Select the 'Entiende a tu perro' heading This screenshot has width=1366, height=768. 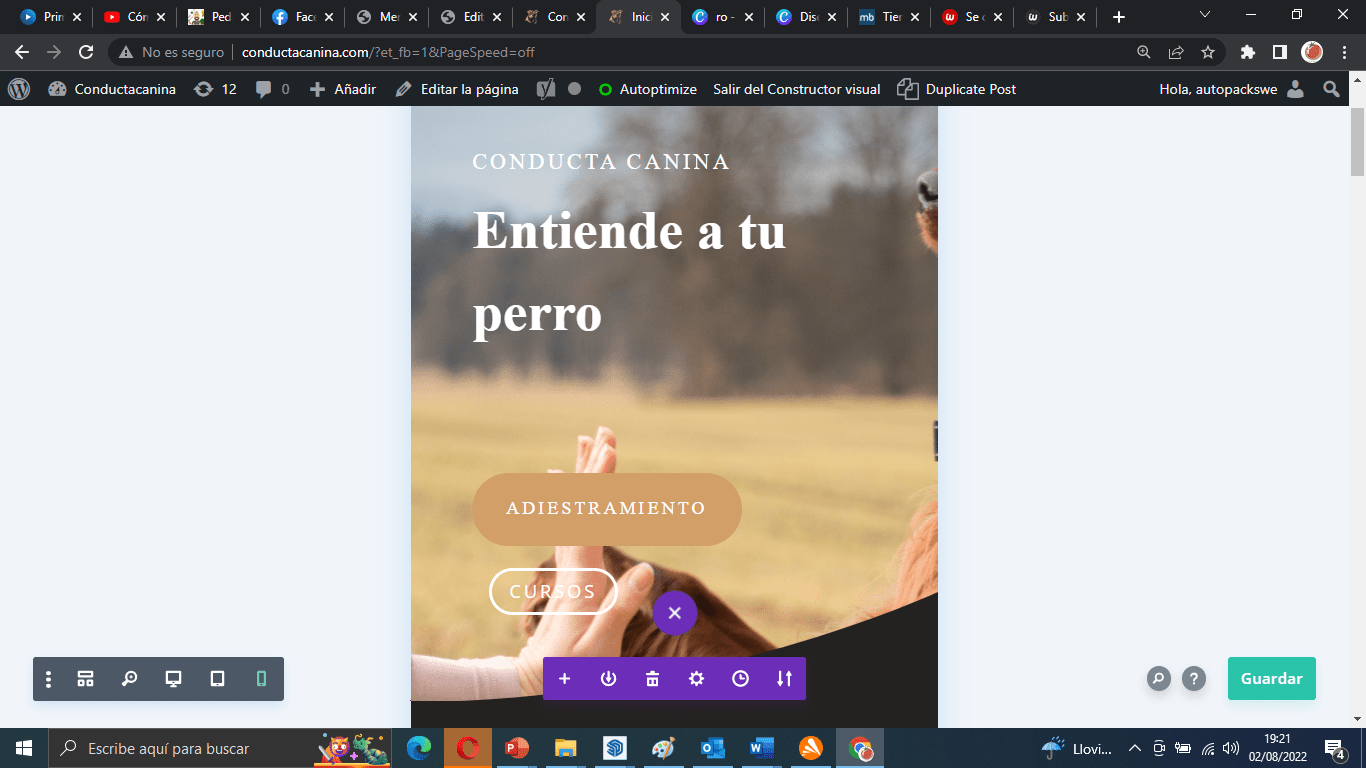click(629, 272)
